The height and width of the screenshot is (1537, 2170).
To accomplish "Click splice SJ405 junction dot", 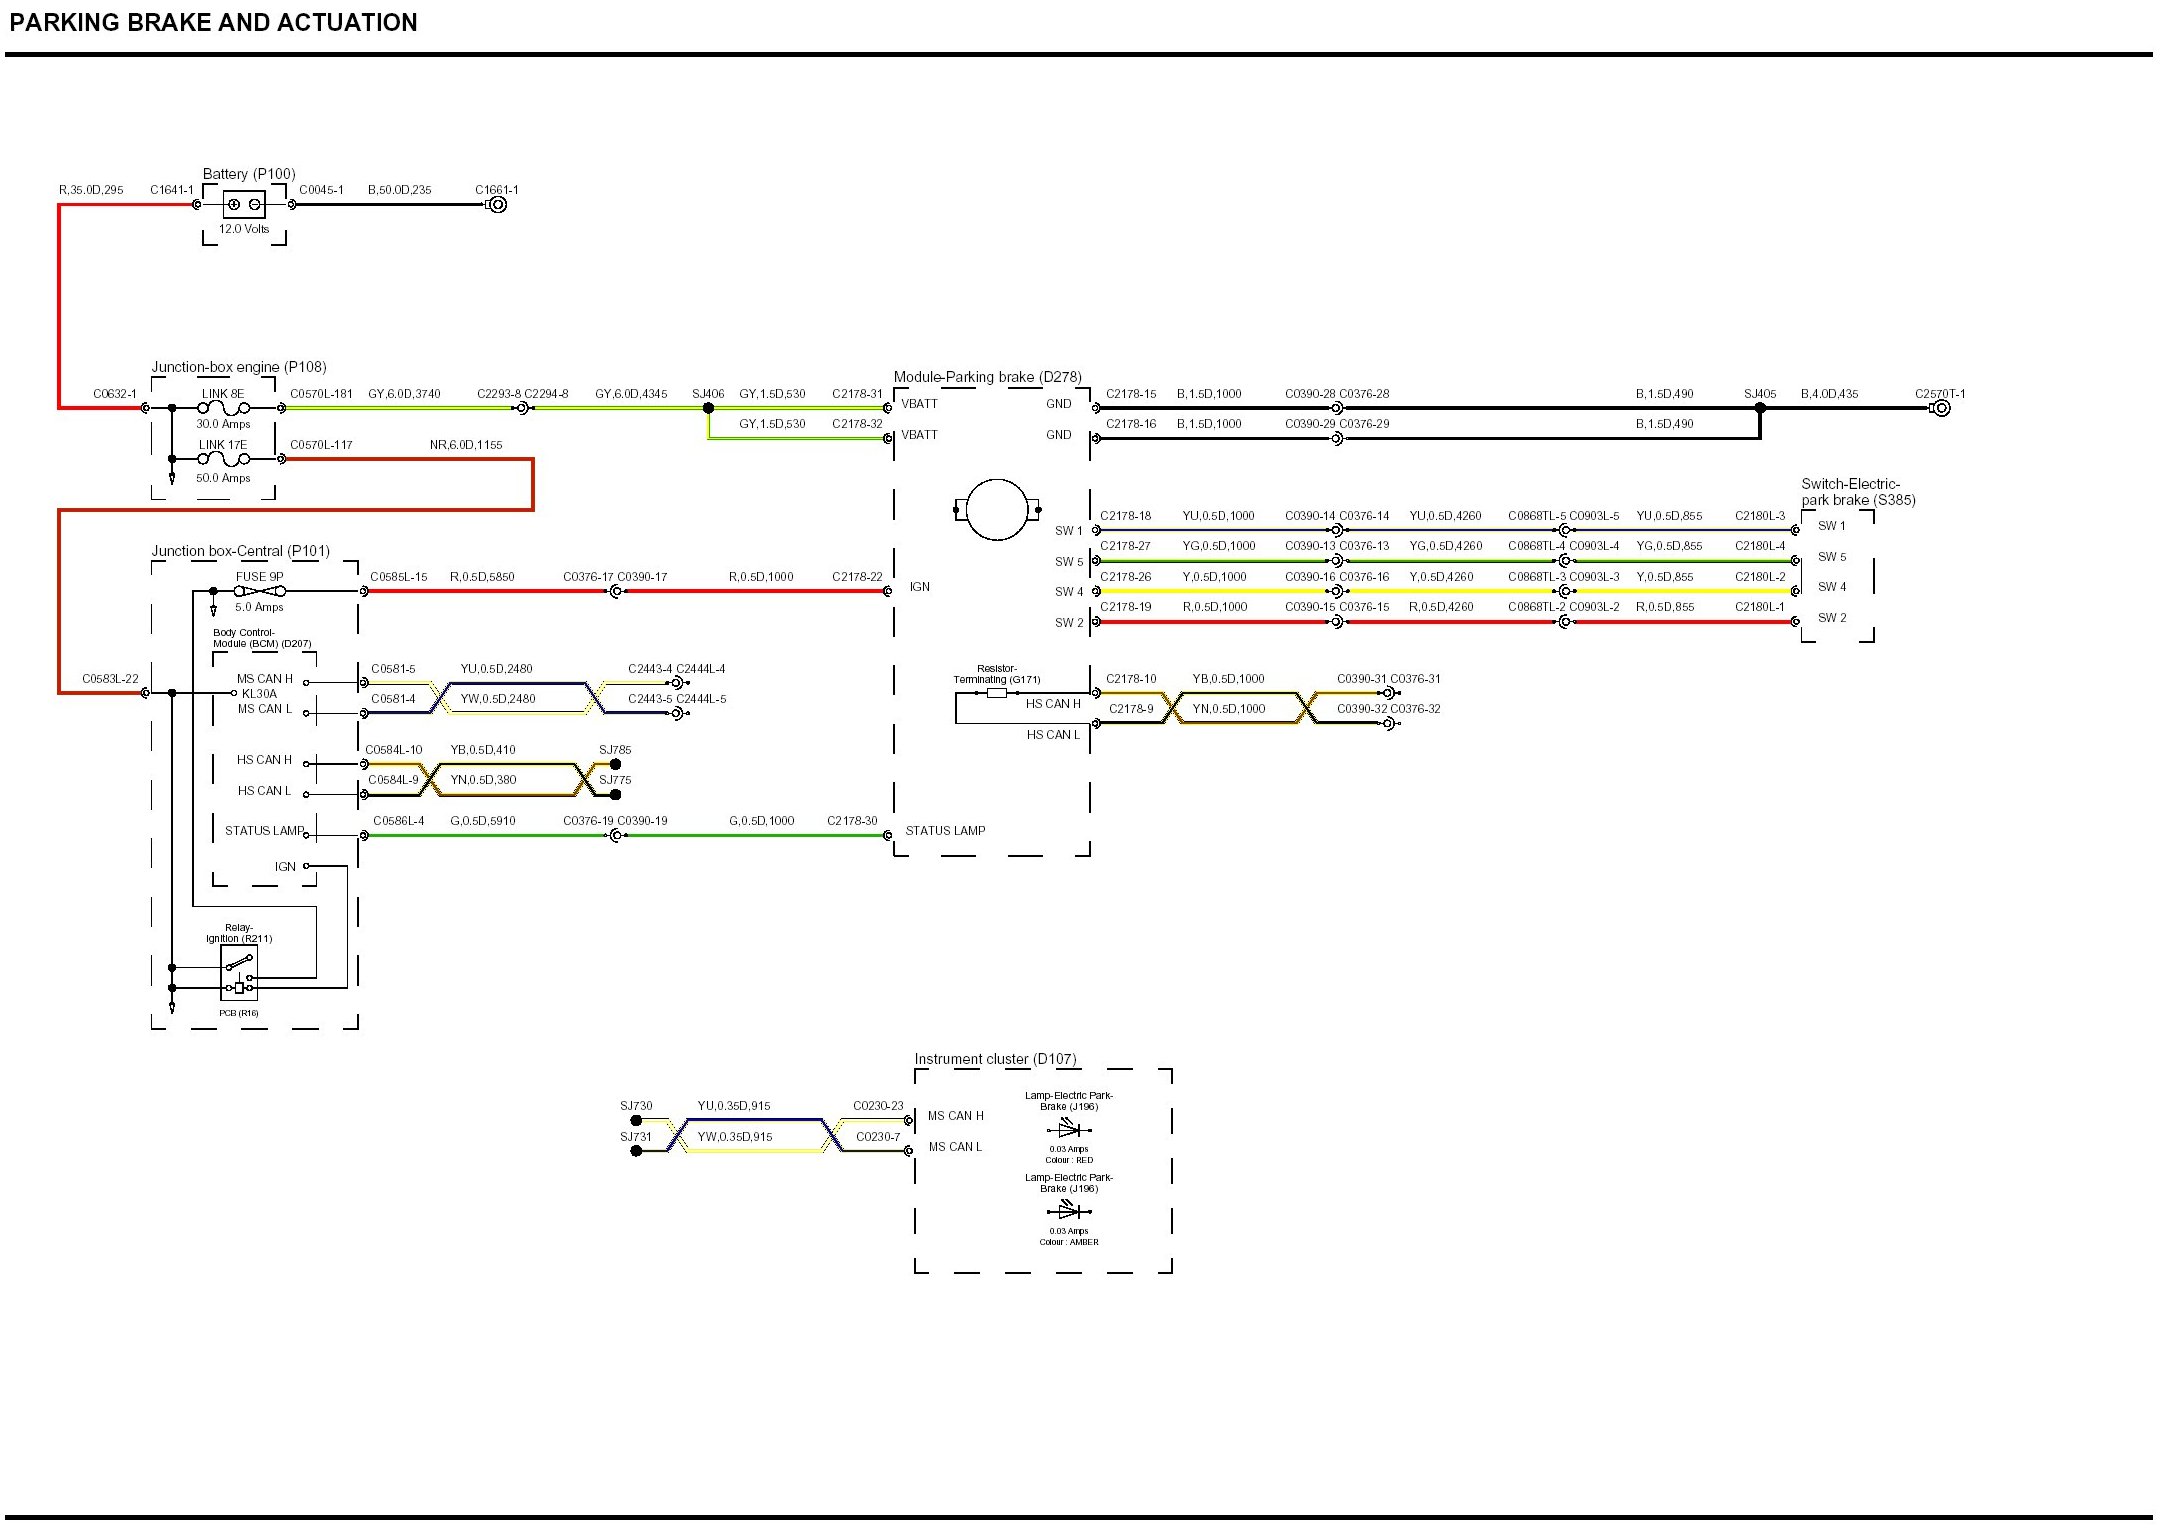I will 1760,408.
